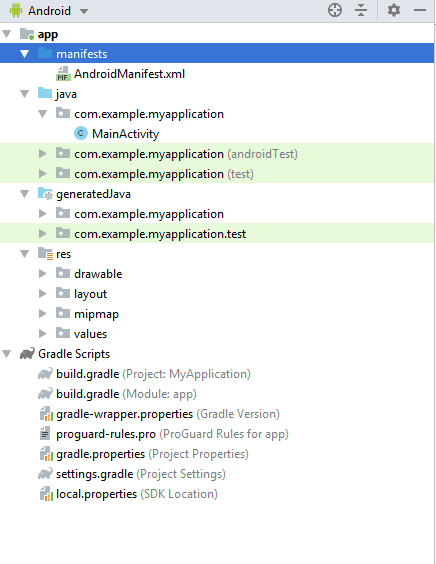Image resolution: width=436 pixels, height=564 pixels.
Task: Select build.gradle (Module: app)
Action: point(127,395)
